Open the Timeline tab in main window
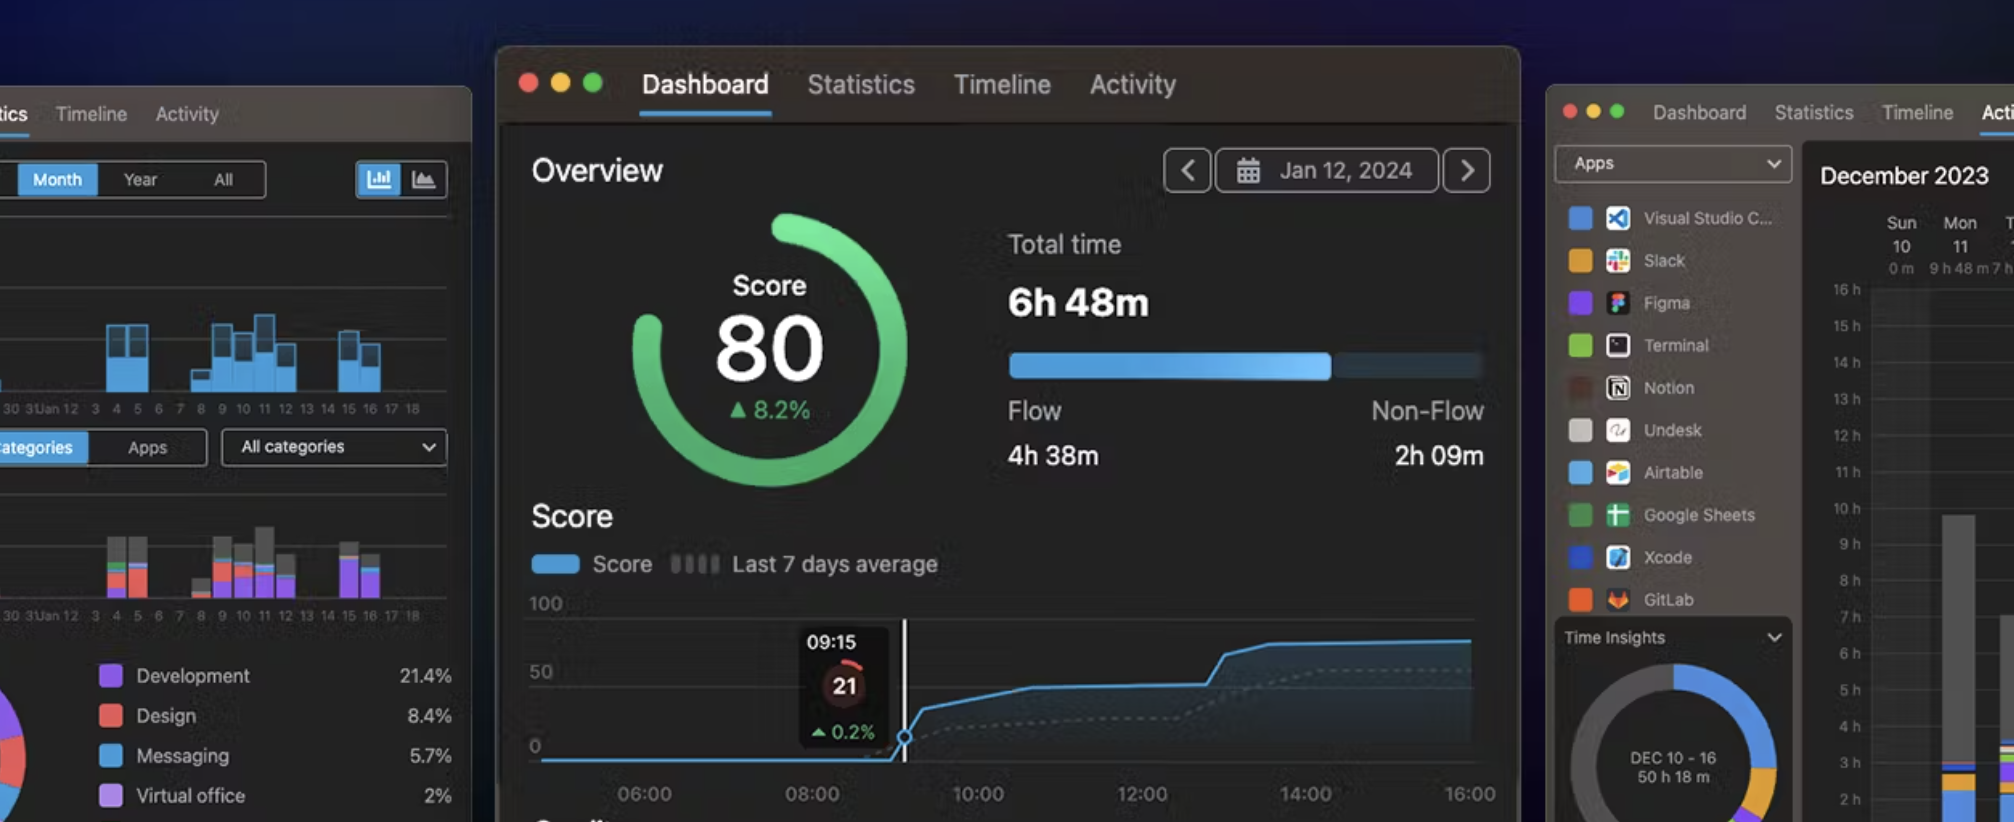The image size is (2014, 822). tap(1002, 85)
